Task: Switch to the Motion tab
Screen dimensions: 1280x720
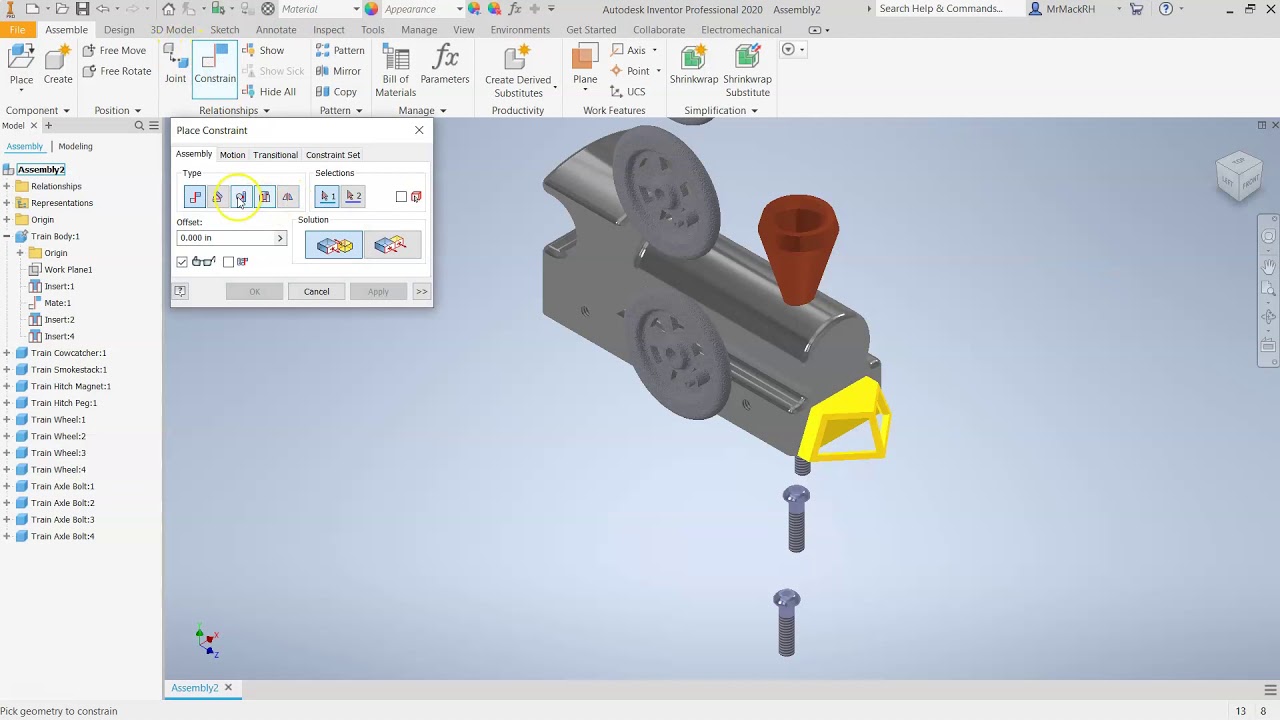Action: [232, 155]
